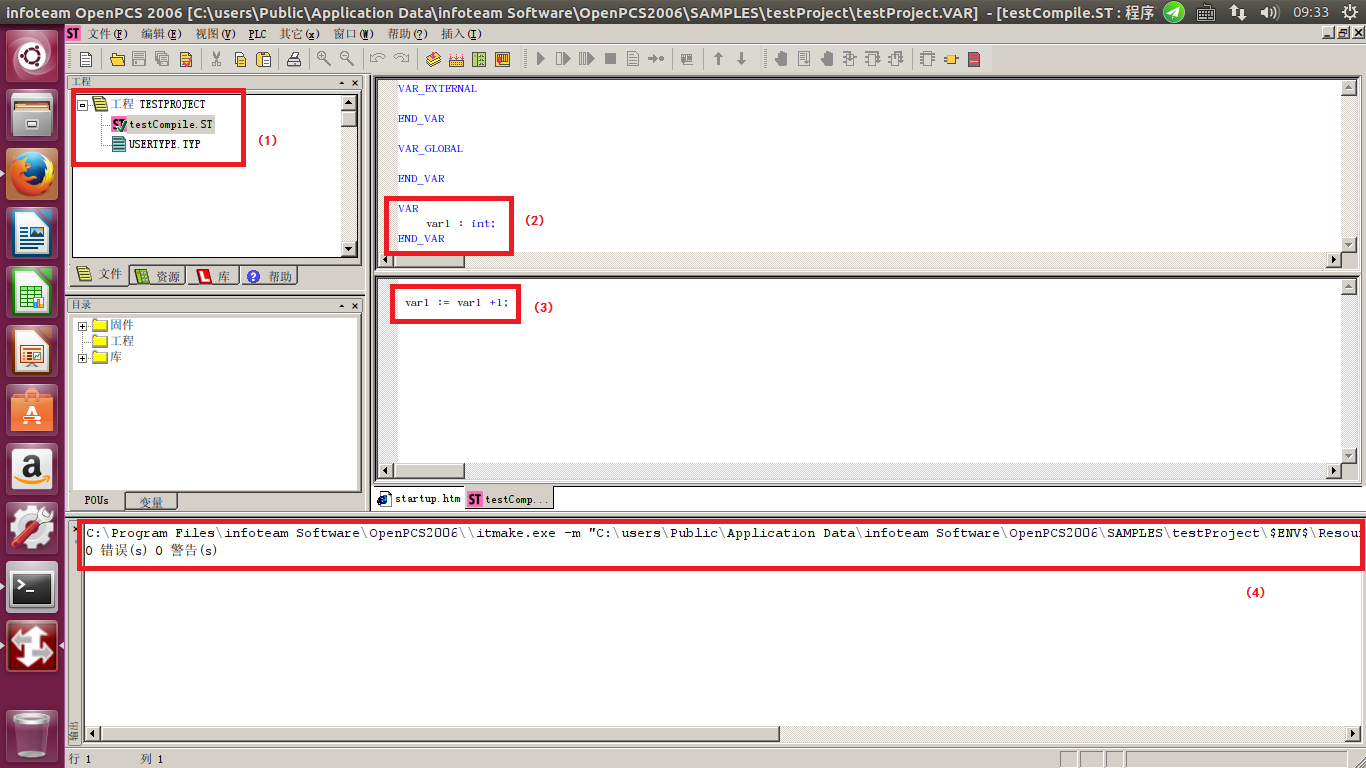Click the first breakpoint hand icon
The height and width of the screenshot is (768, 1366).
781,59
